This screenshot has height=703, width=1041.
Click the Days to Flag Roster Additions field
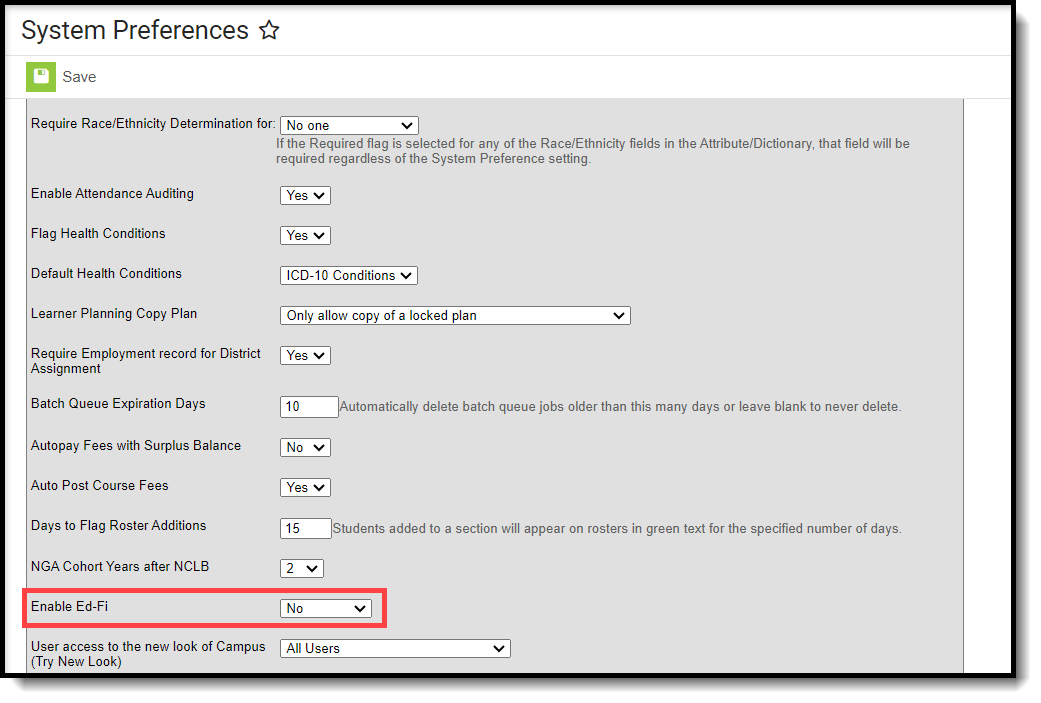[x=305, y=528]
